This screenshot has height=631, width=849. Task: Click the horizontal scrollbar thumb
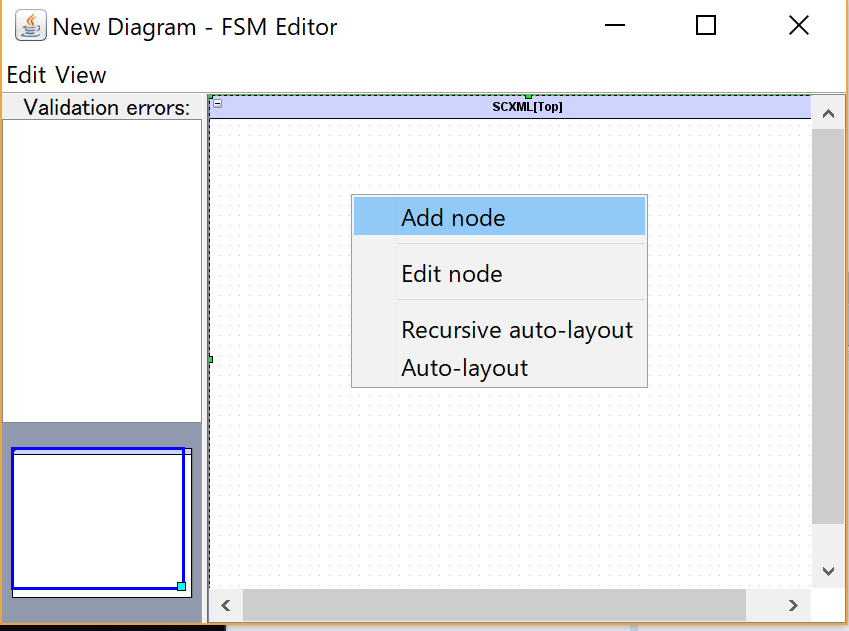494,605
